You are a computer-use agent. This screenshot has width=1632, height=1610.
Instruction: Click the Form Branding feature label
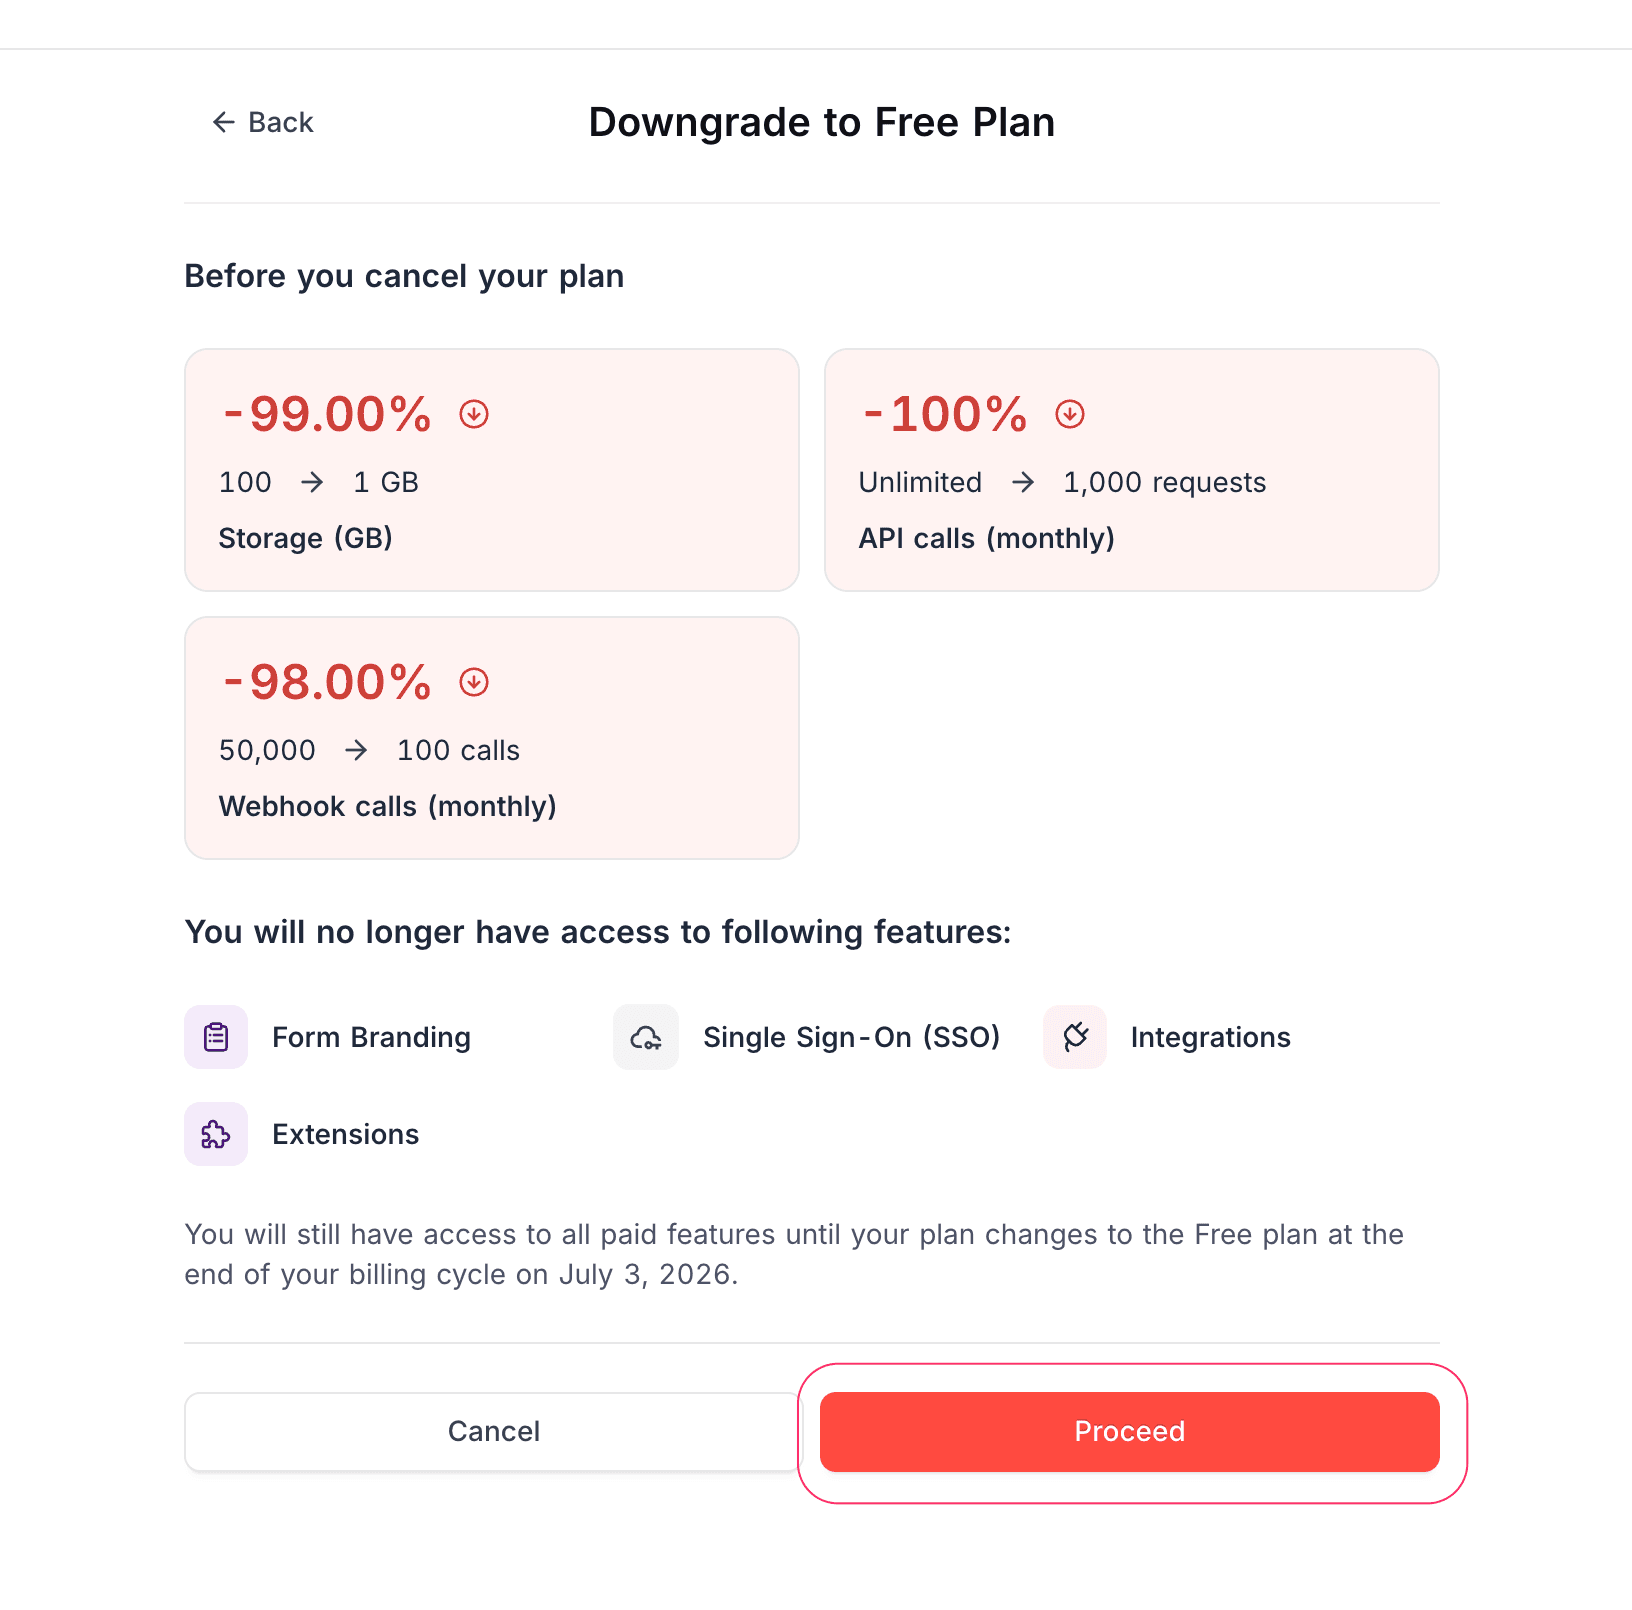coord(371,1037)
